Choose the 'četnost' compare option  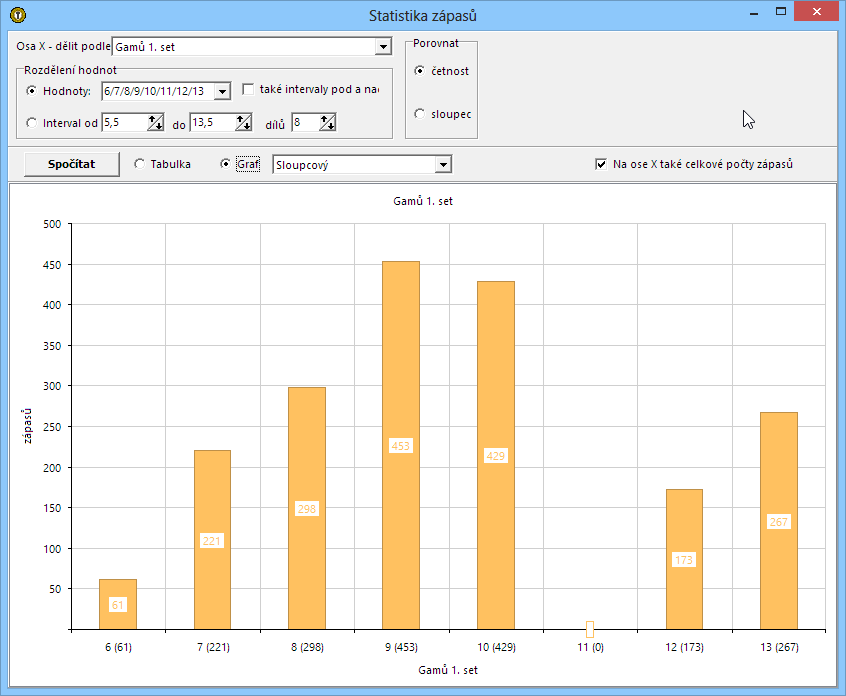click(x=420, y=71)
